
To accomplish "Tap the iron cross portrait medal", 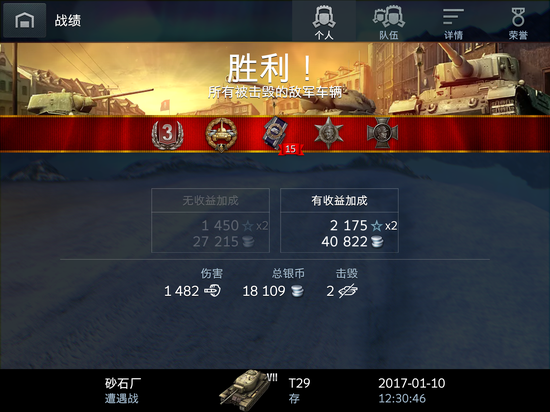I will [x=382, y=133].
